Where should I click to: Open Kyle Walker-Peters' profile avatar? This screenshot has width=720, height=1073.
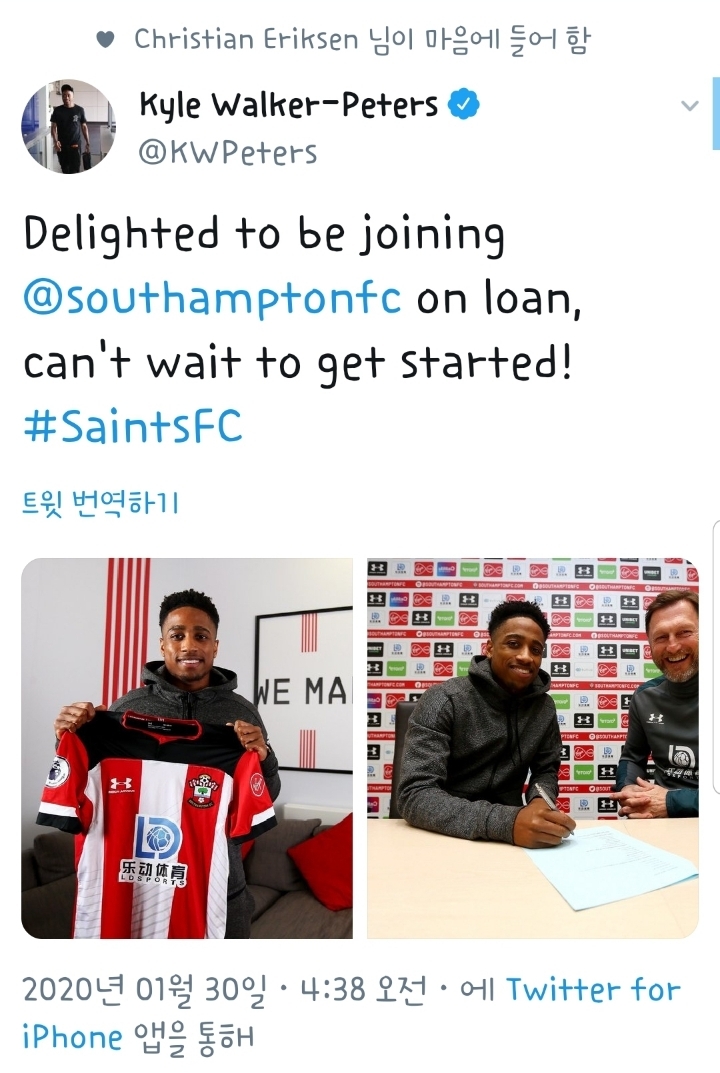68,127
